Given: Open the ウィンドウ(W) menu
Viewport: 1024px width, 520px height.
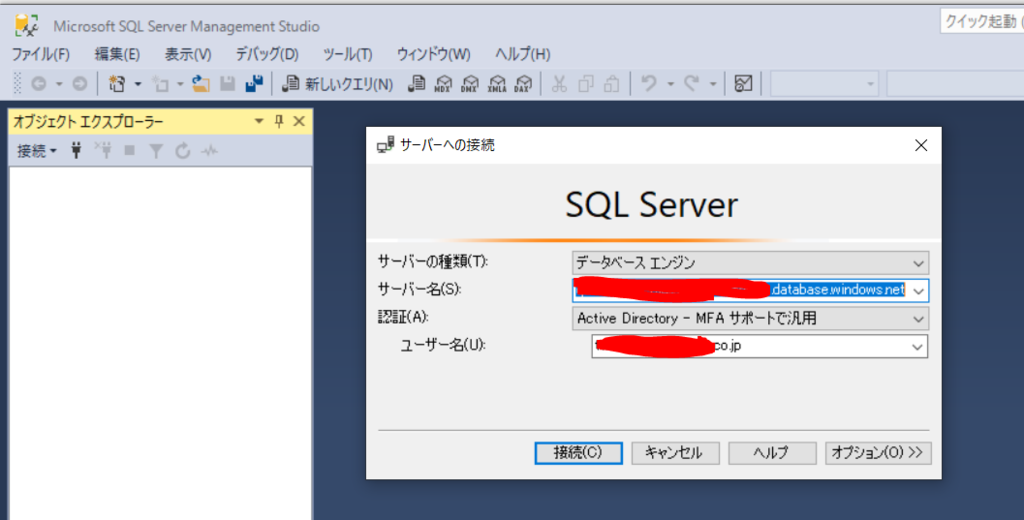Looking at the screenshot, I should (x=434, y=54).
